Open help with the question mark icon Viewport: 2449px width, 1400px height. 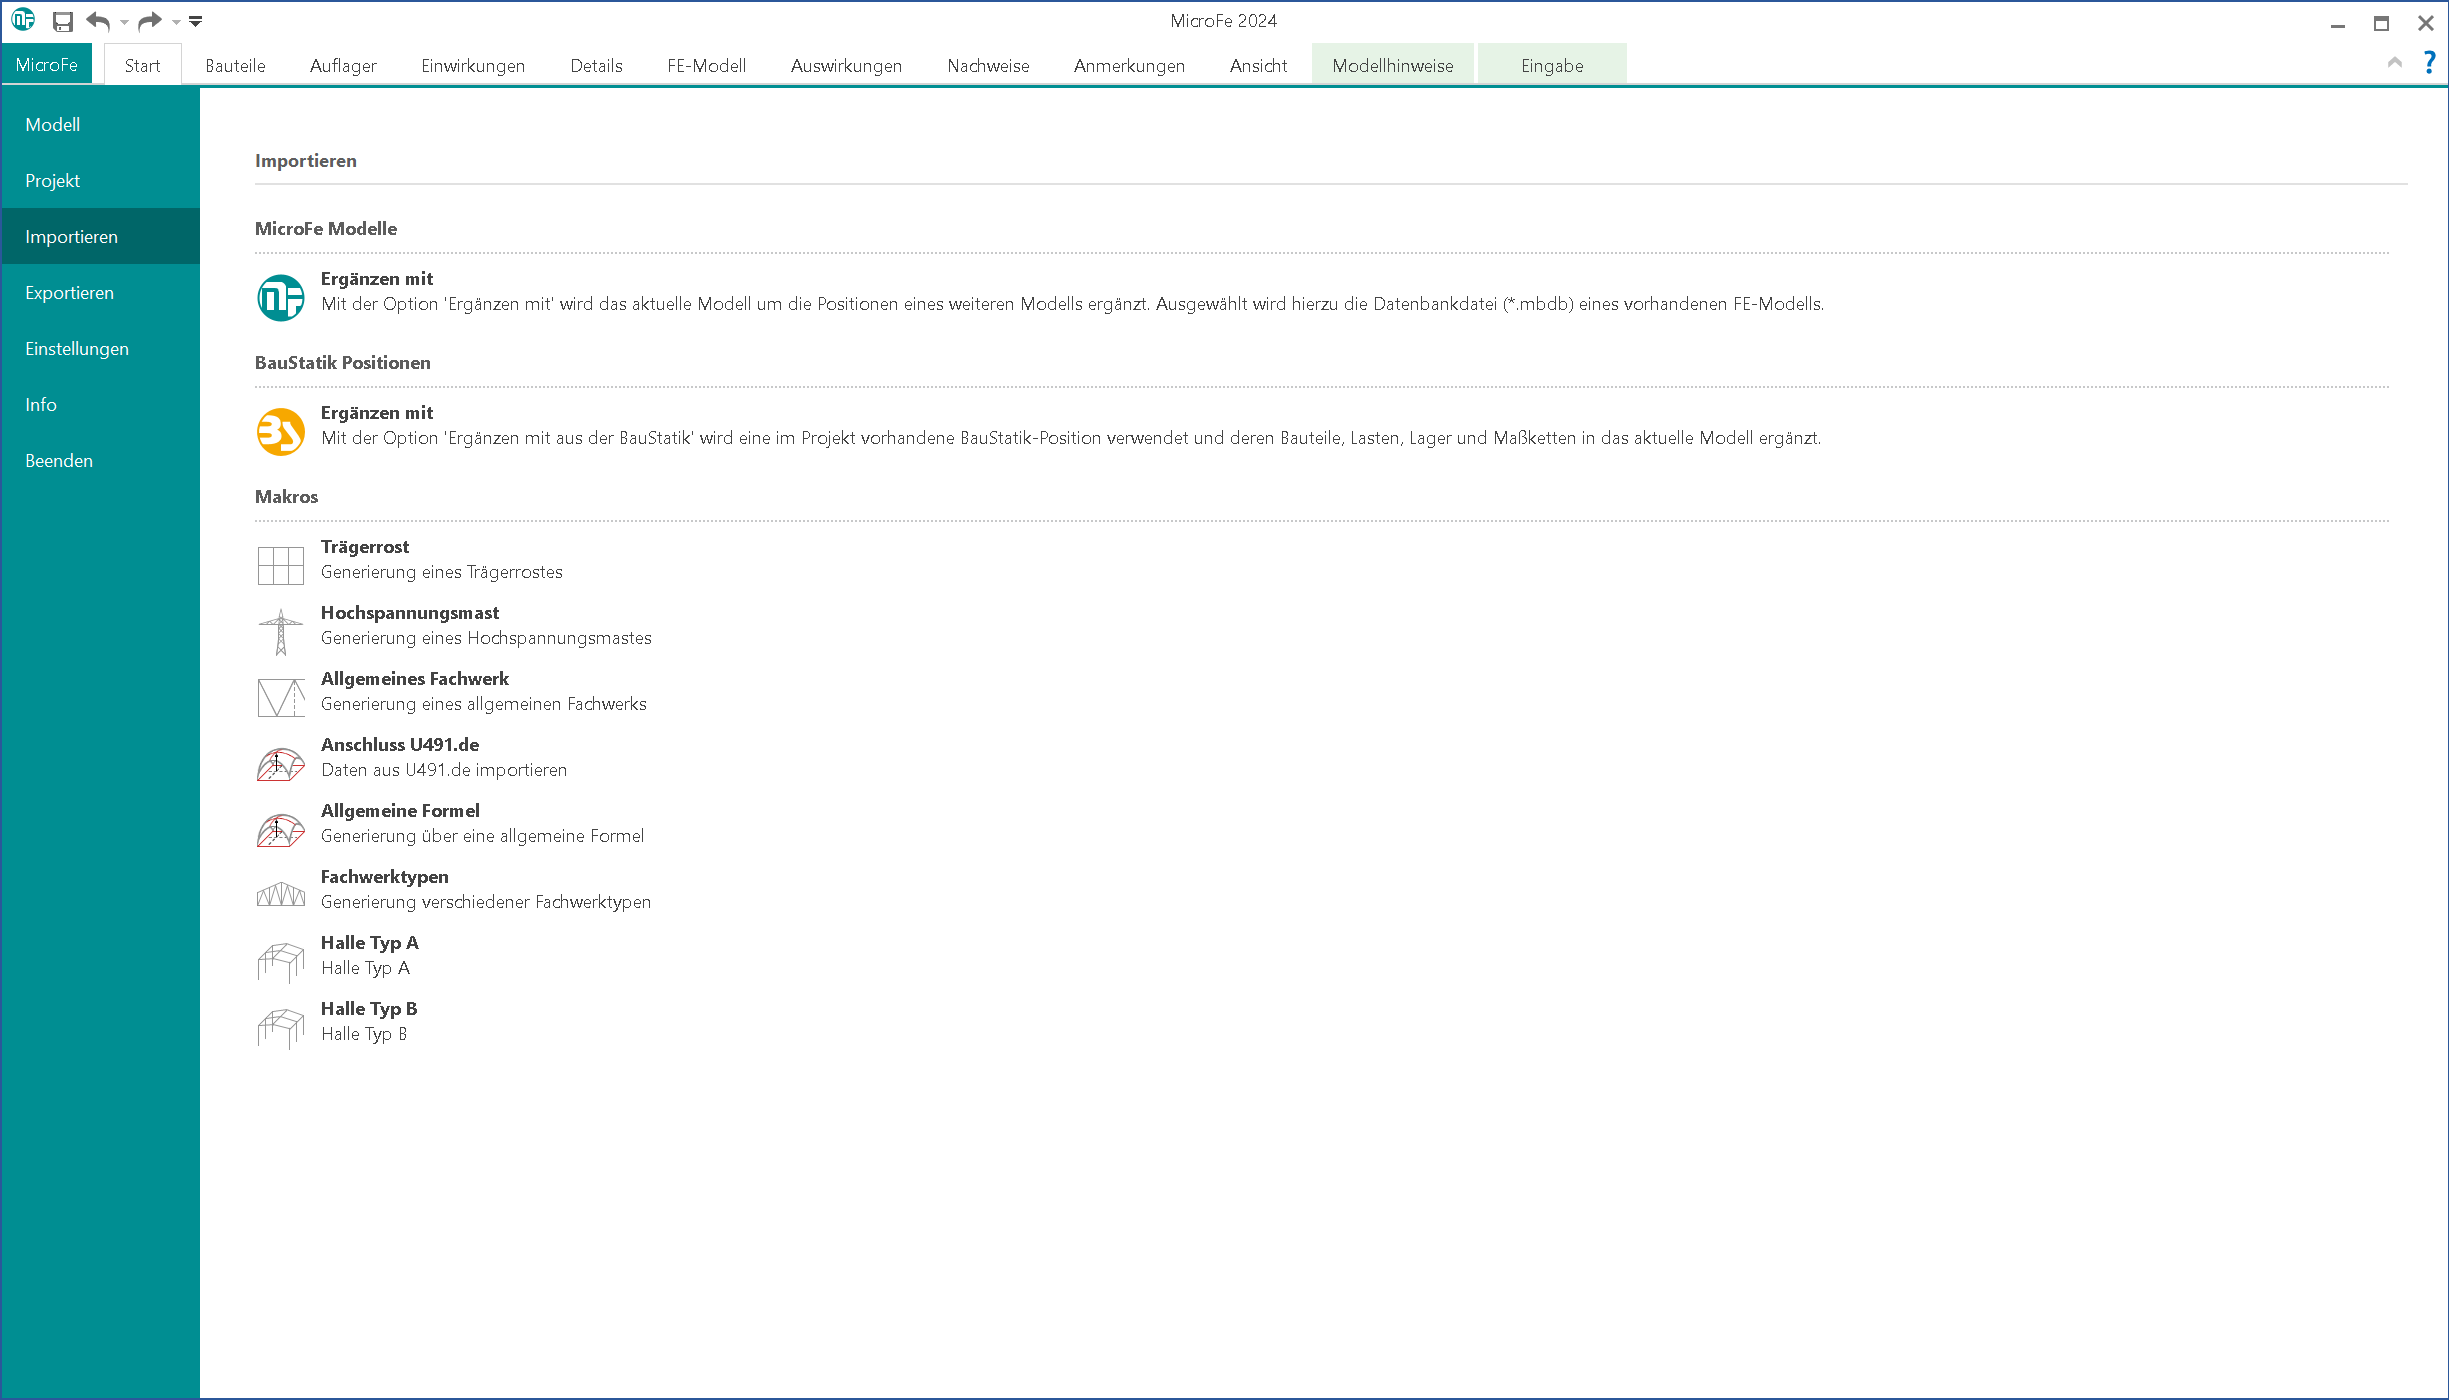(x=2429, y=63)
